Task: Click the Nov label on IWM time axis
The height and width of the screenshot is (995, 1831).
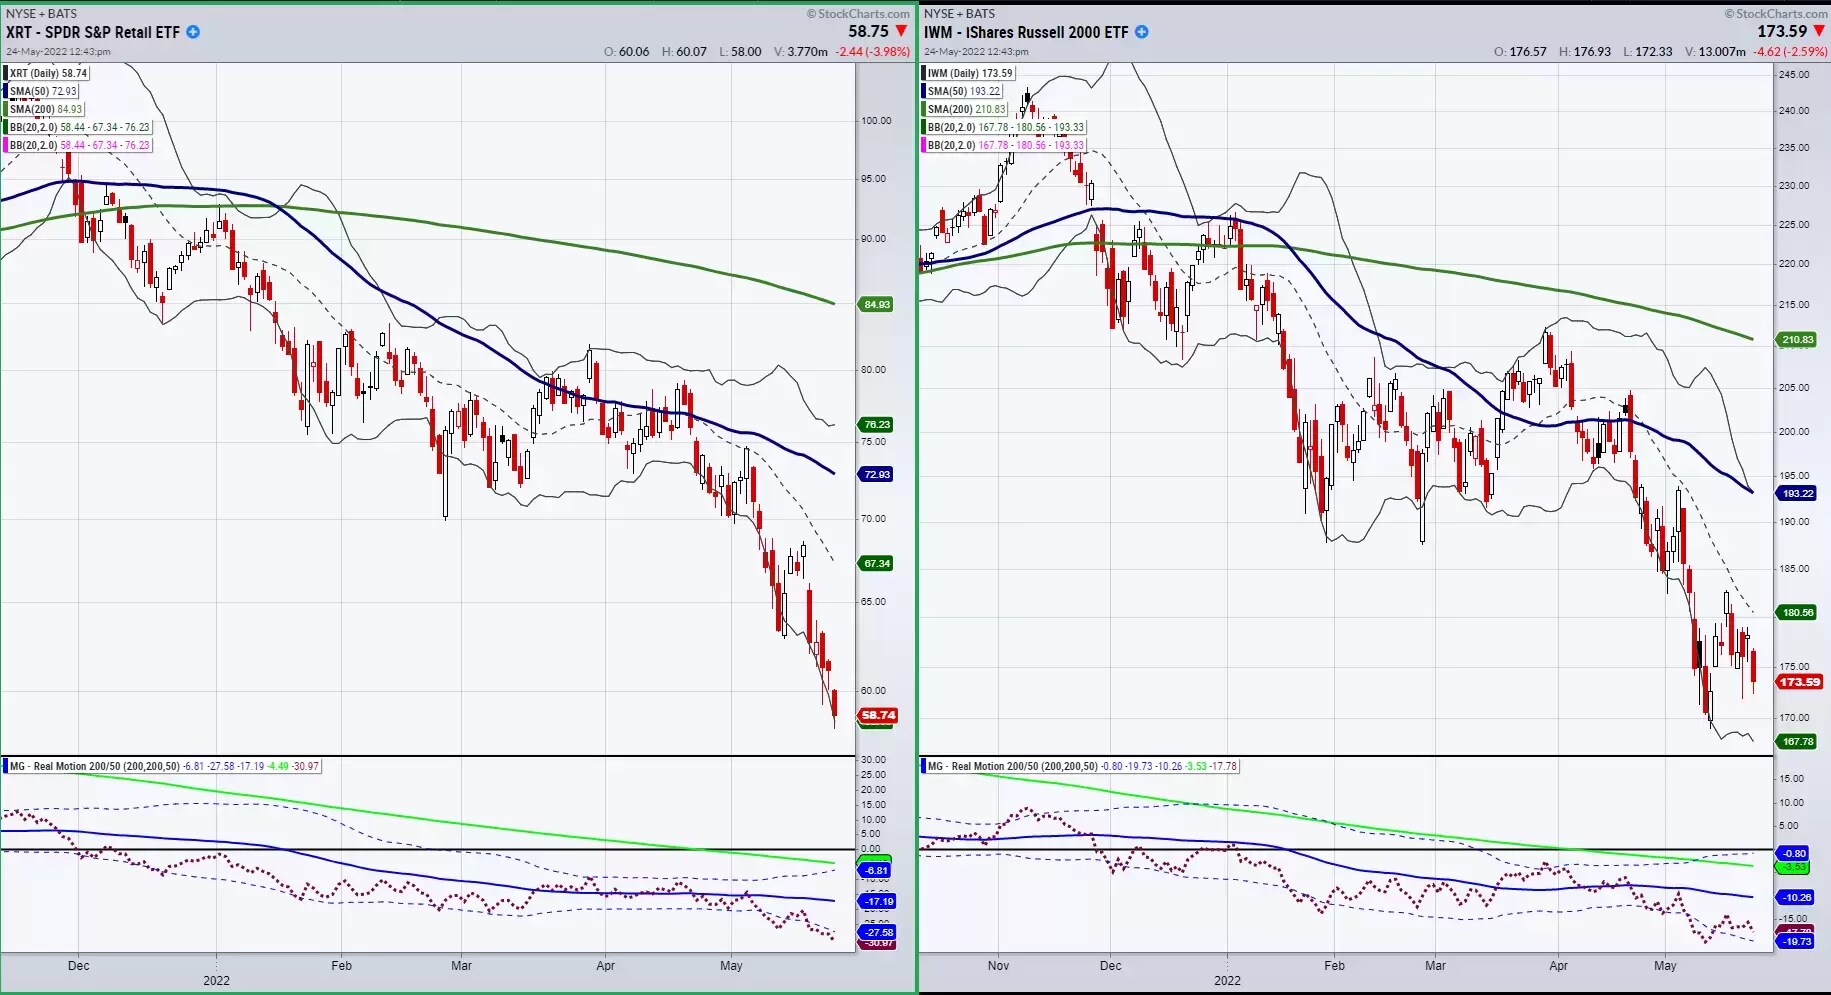Action: click(x=998, y=966)
